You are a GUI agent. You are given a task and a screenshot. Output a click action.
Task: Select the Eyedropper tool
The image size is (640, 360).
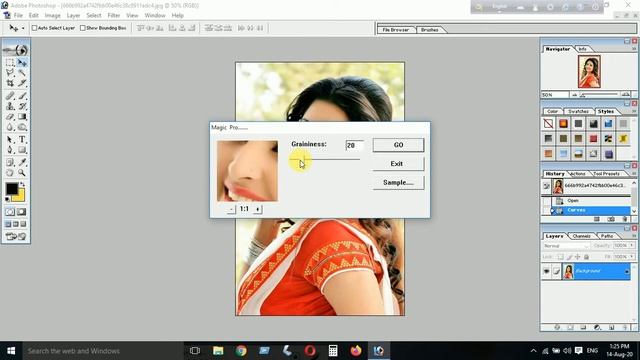coord(22,162)
